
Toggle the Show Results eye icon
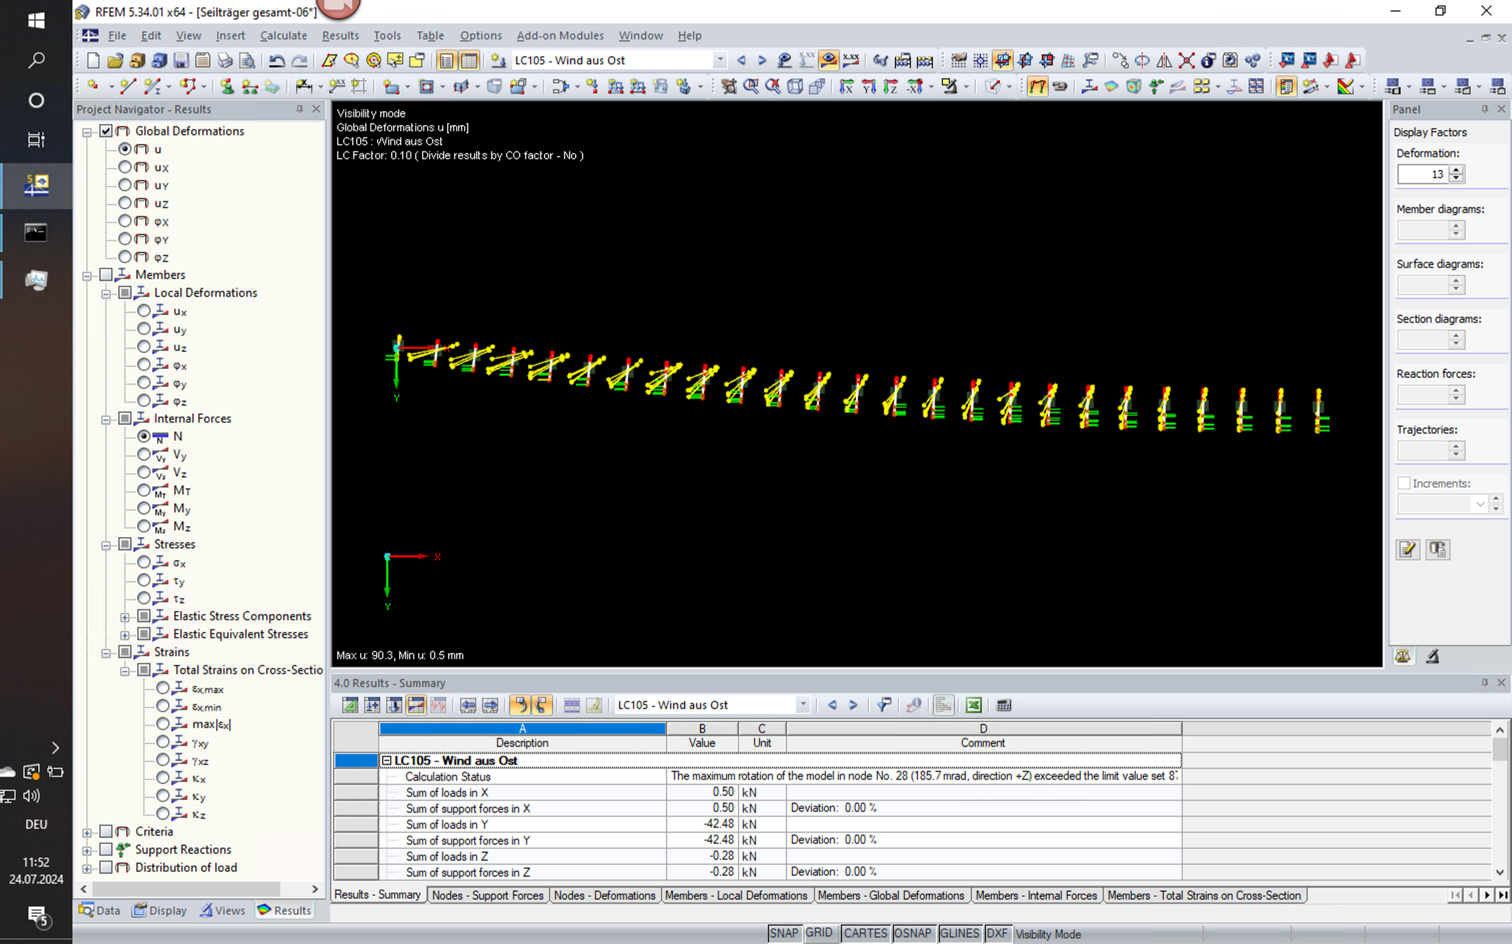pos(828,61)
